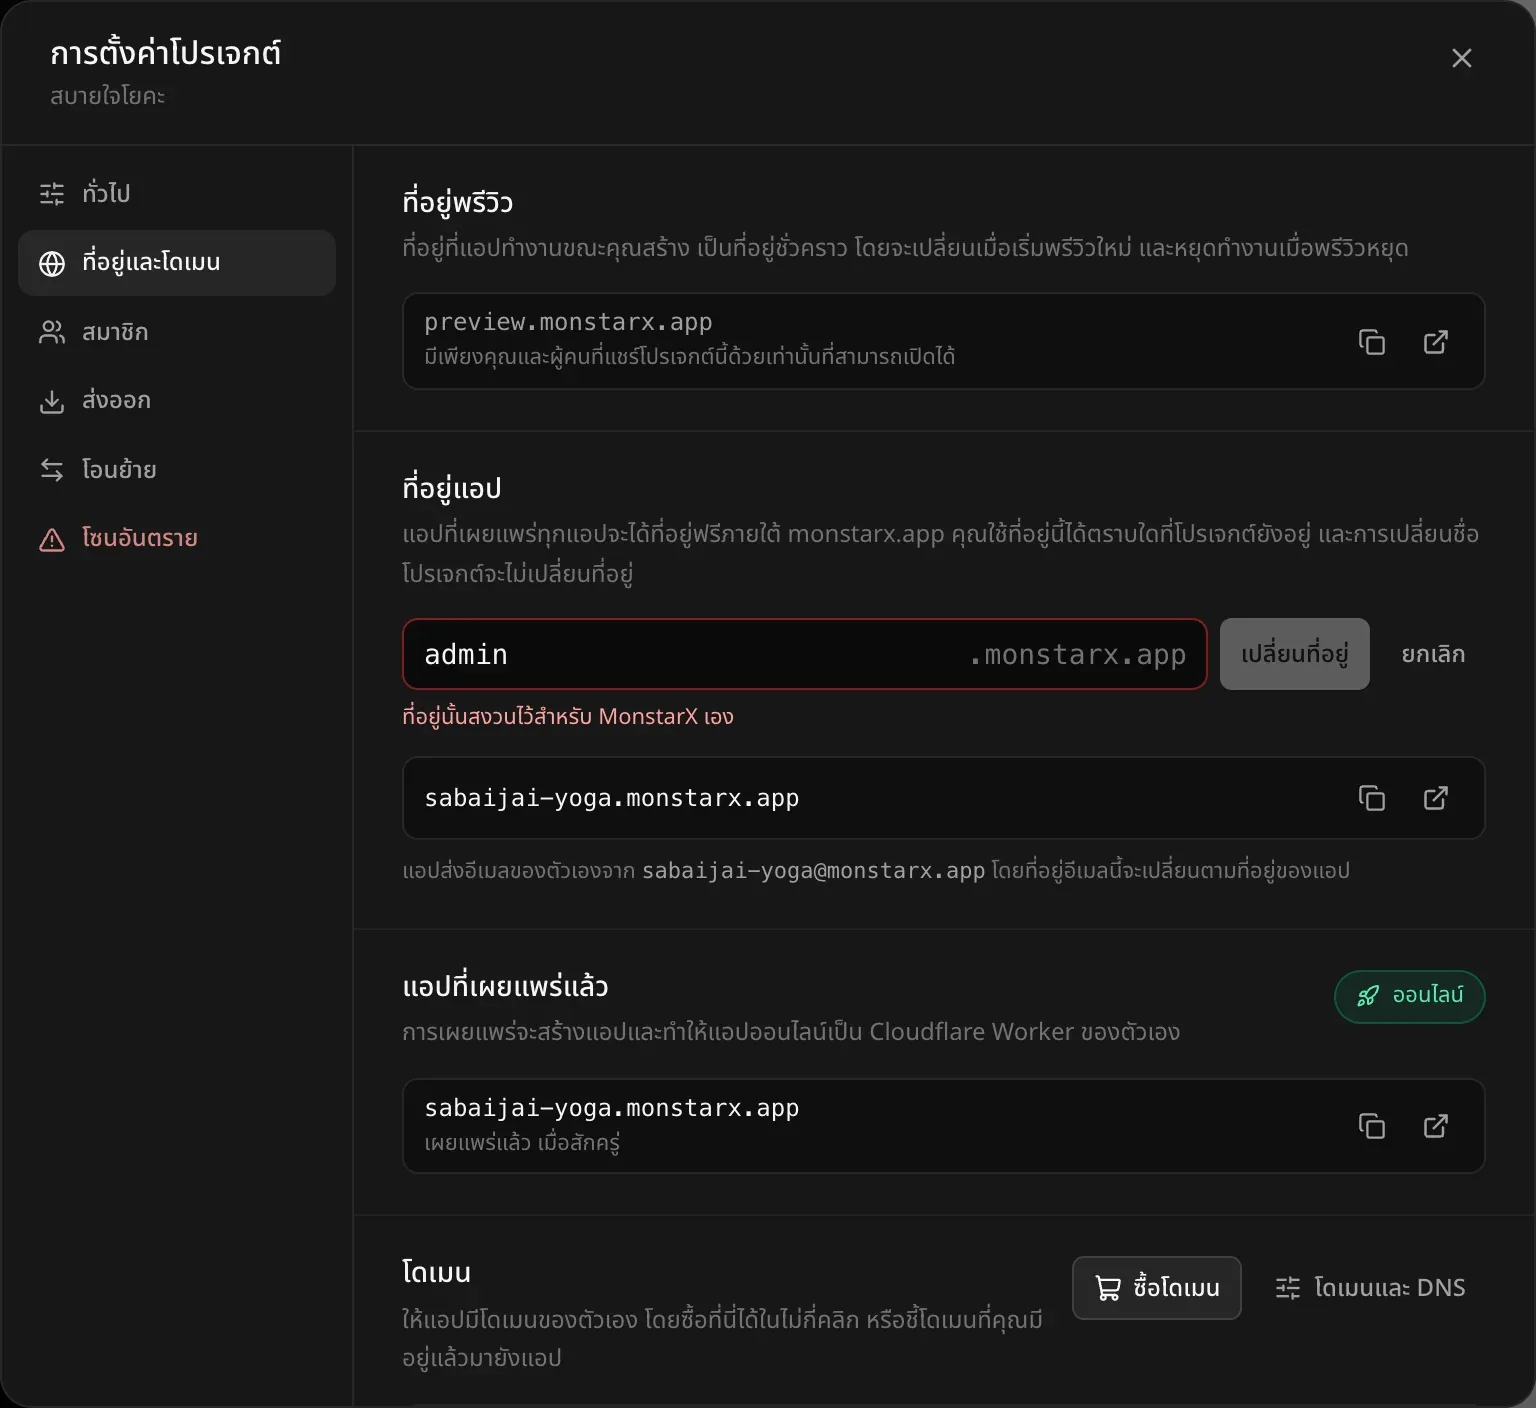Focus the app address input containing admin

click(805, 654)
